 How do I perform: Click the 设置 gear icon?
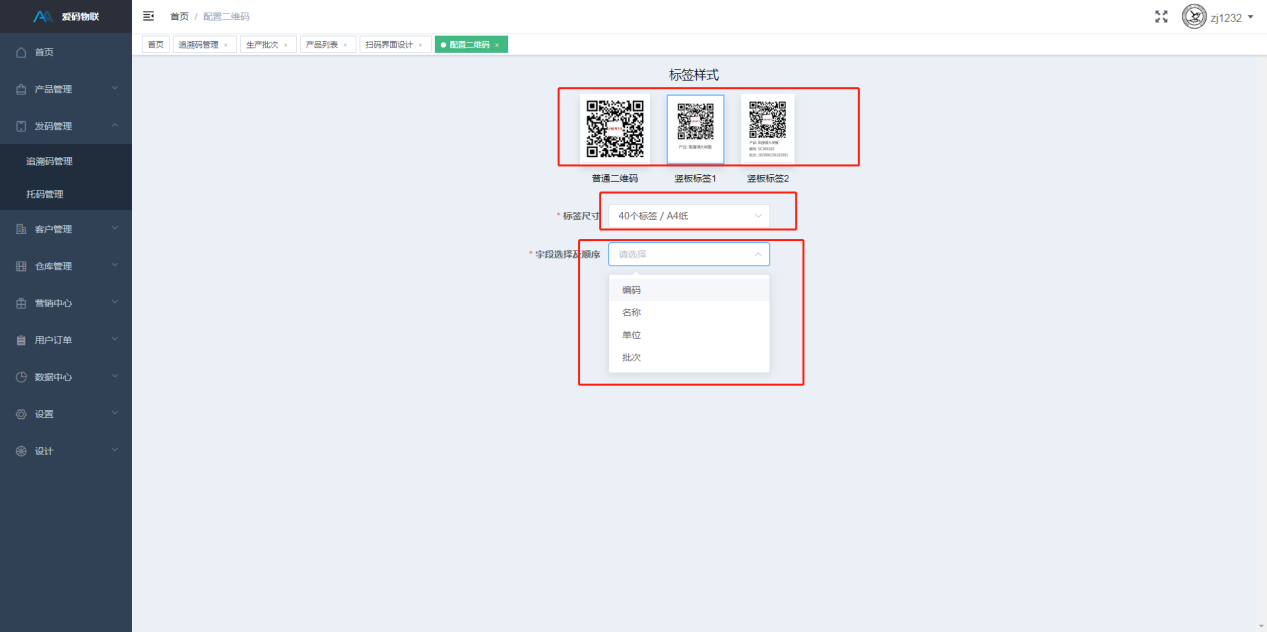(21, 414)
